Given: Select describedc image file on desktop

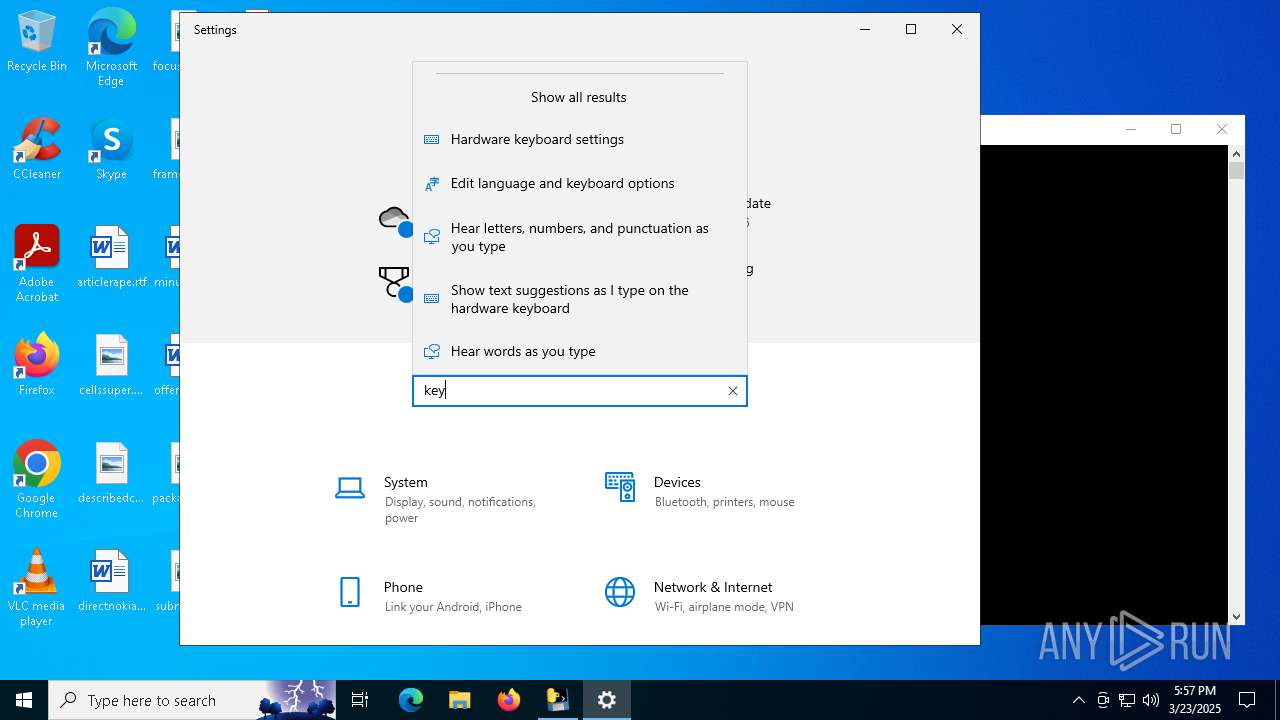Looking at the screenshot, I should 111,473.
